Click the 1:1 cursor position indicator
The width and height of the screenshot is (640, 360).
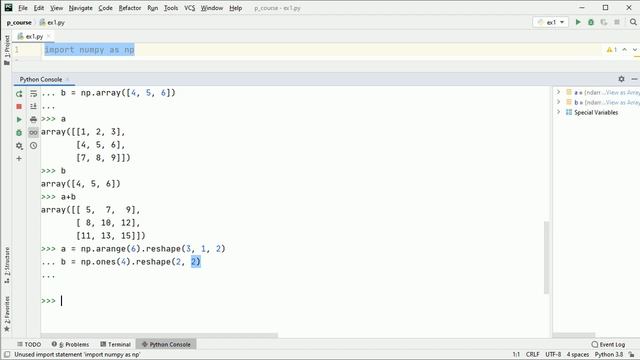pyautogui.click(x=516, y=354)
